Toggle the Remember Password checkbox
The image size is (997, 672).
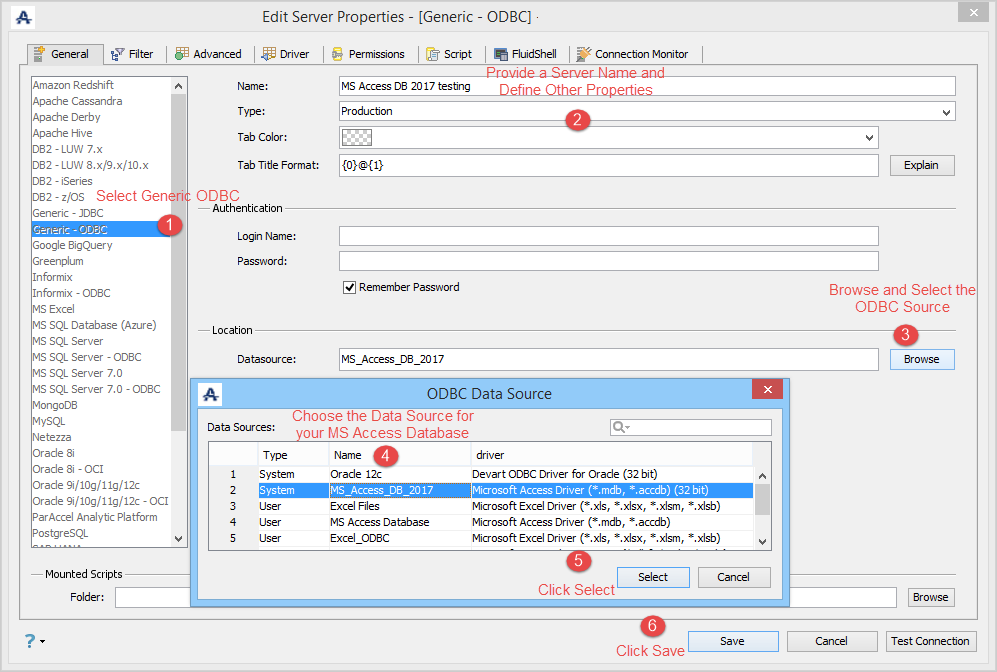coord(350,287)
